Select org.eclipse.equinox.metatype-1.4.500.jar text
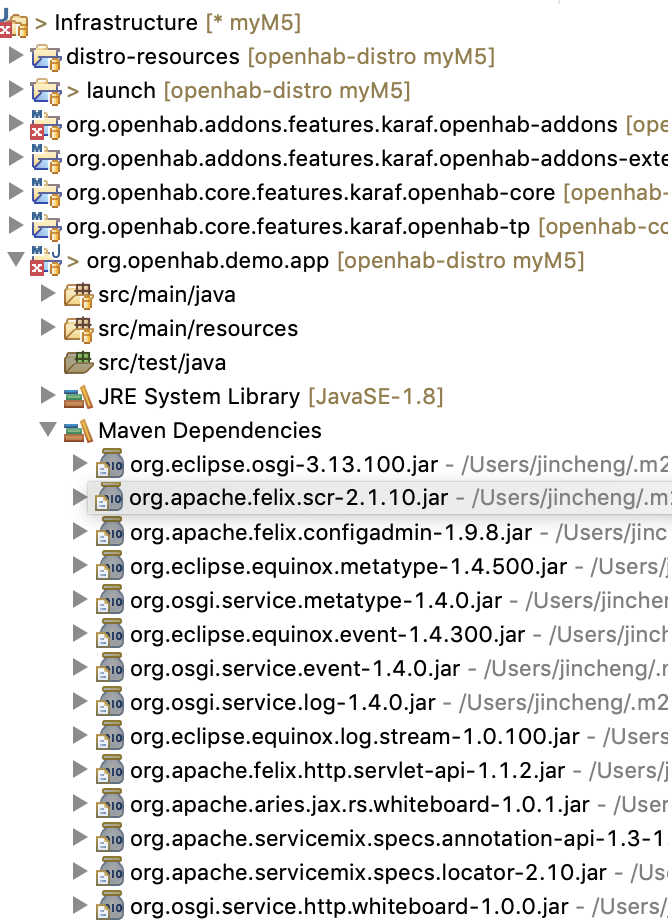Viewport: 672px width, 924px height. (x=348, y=567)
